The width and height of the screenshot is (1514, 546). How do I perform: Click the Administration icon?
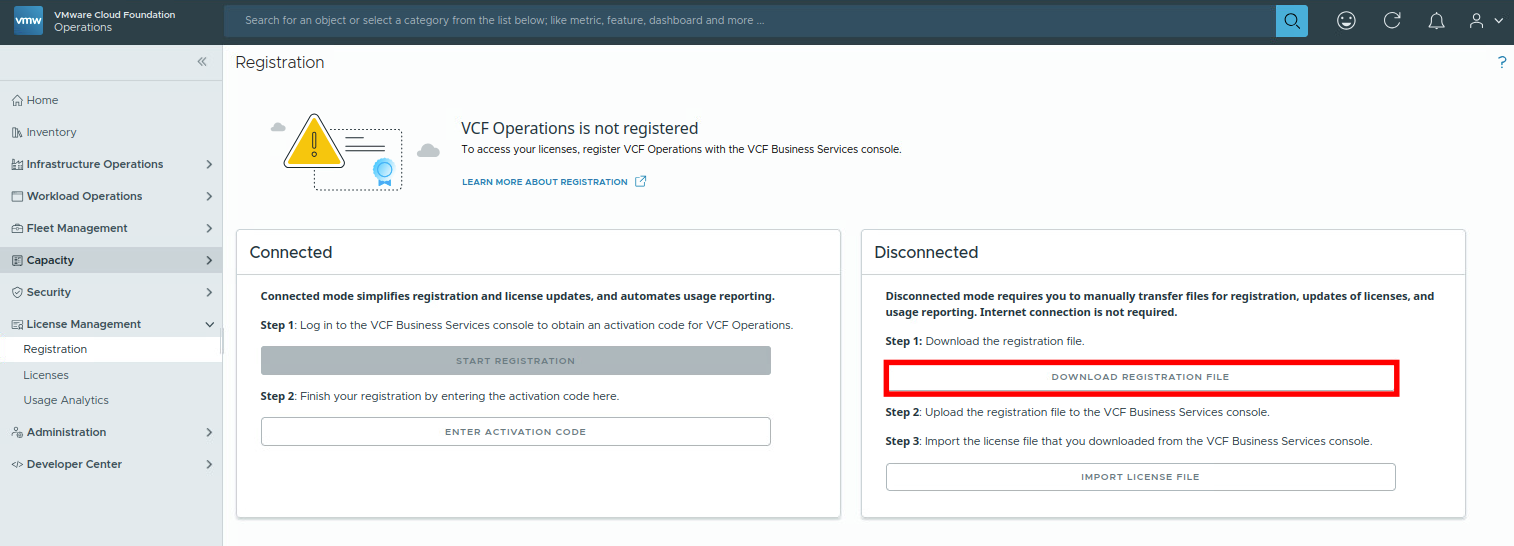(x=17, y=432)
